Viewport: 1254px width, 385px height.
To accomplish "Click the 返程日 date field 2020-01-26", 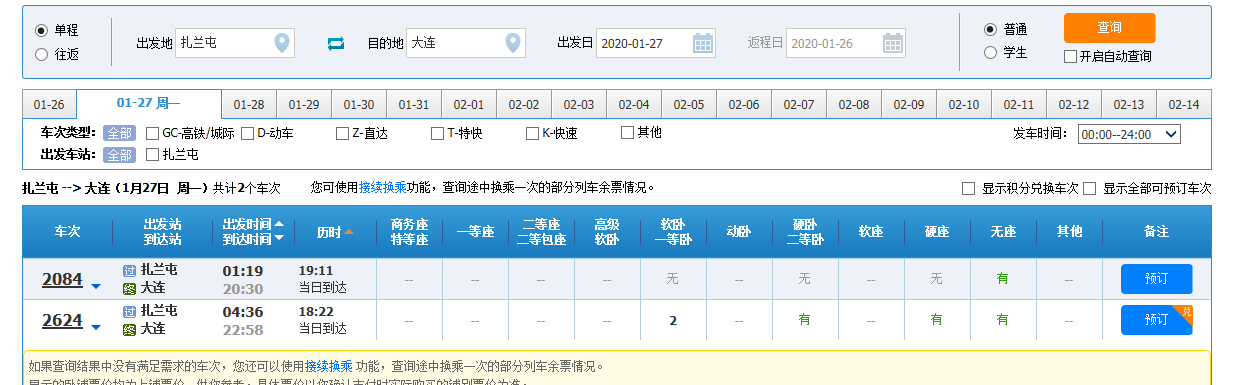I will coord(846,43).
